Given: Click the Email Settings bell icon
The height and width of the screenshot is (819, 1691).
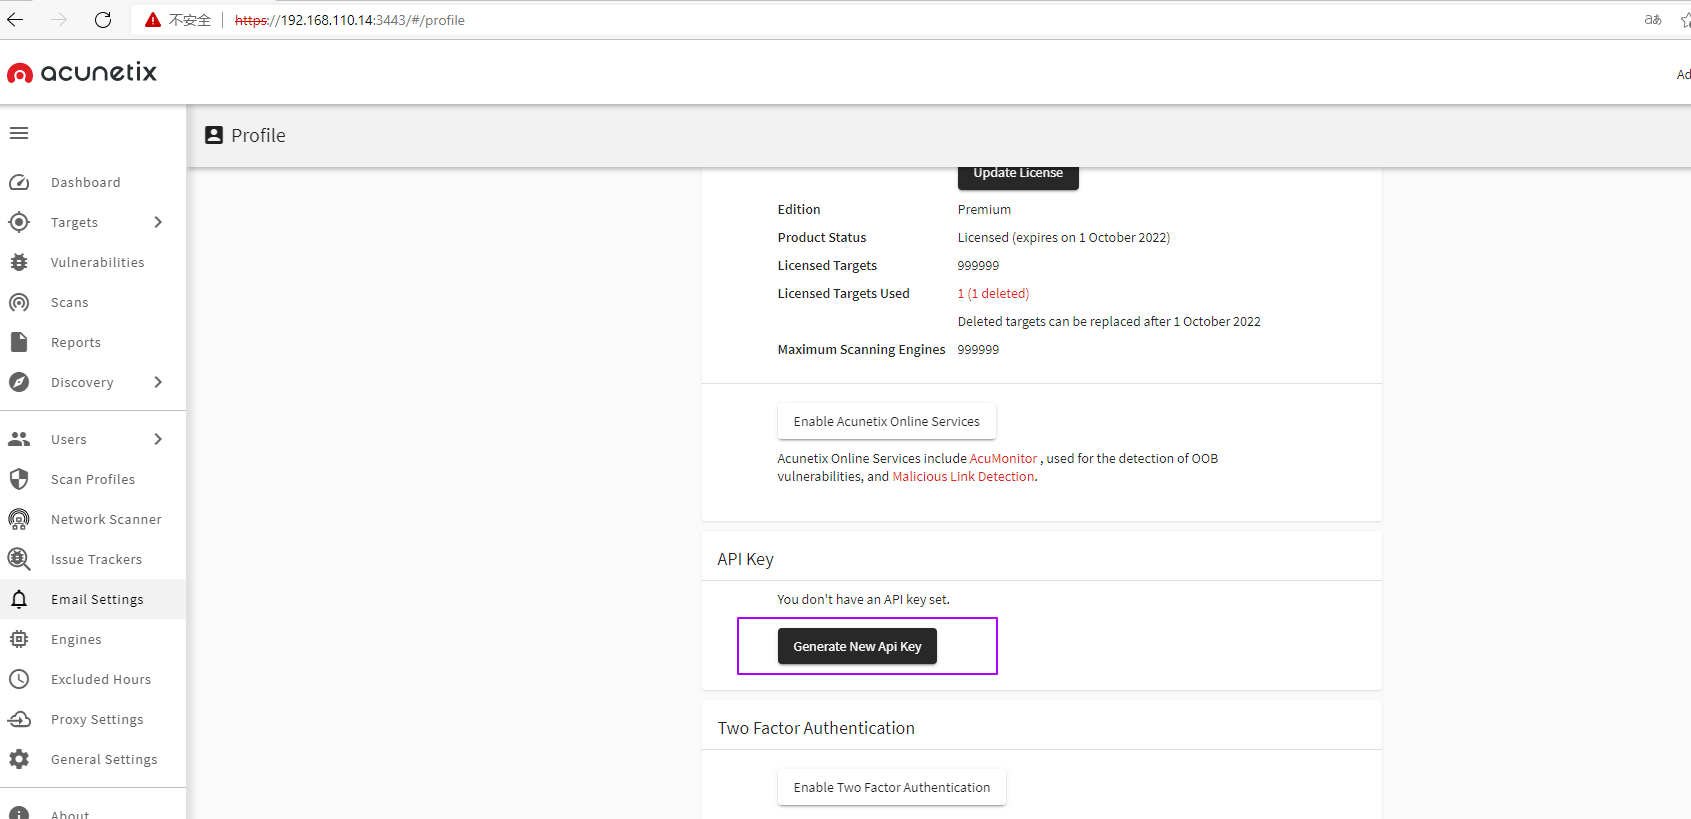Looking at the screenshot, I should coord(19,599).
